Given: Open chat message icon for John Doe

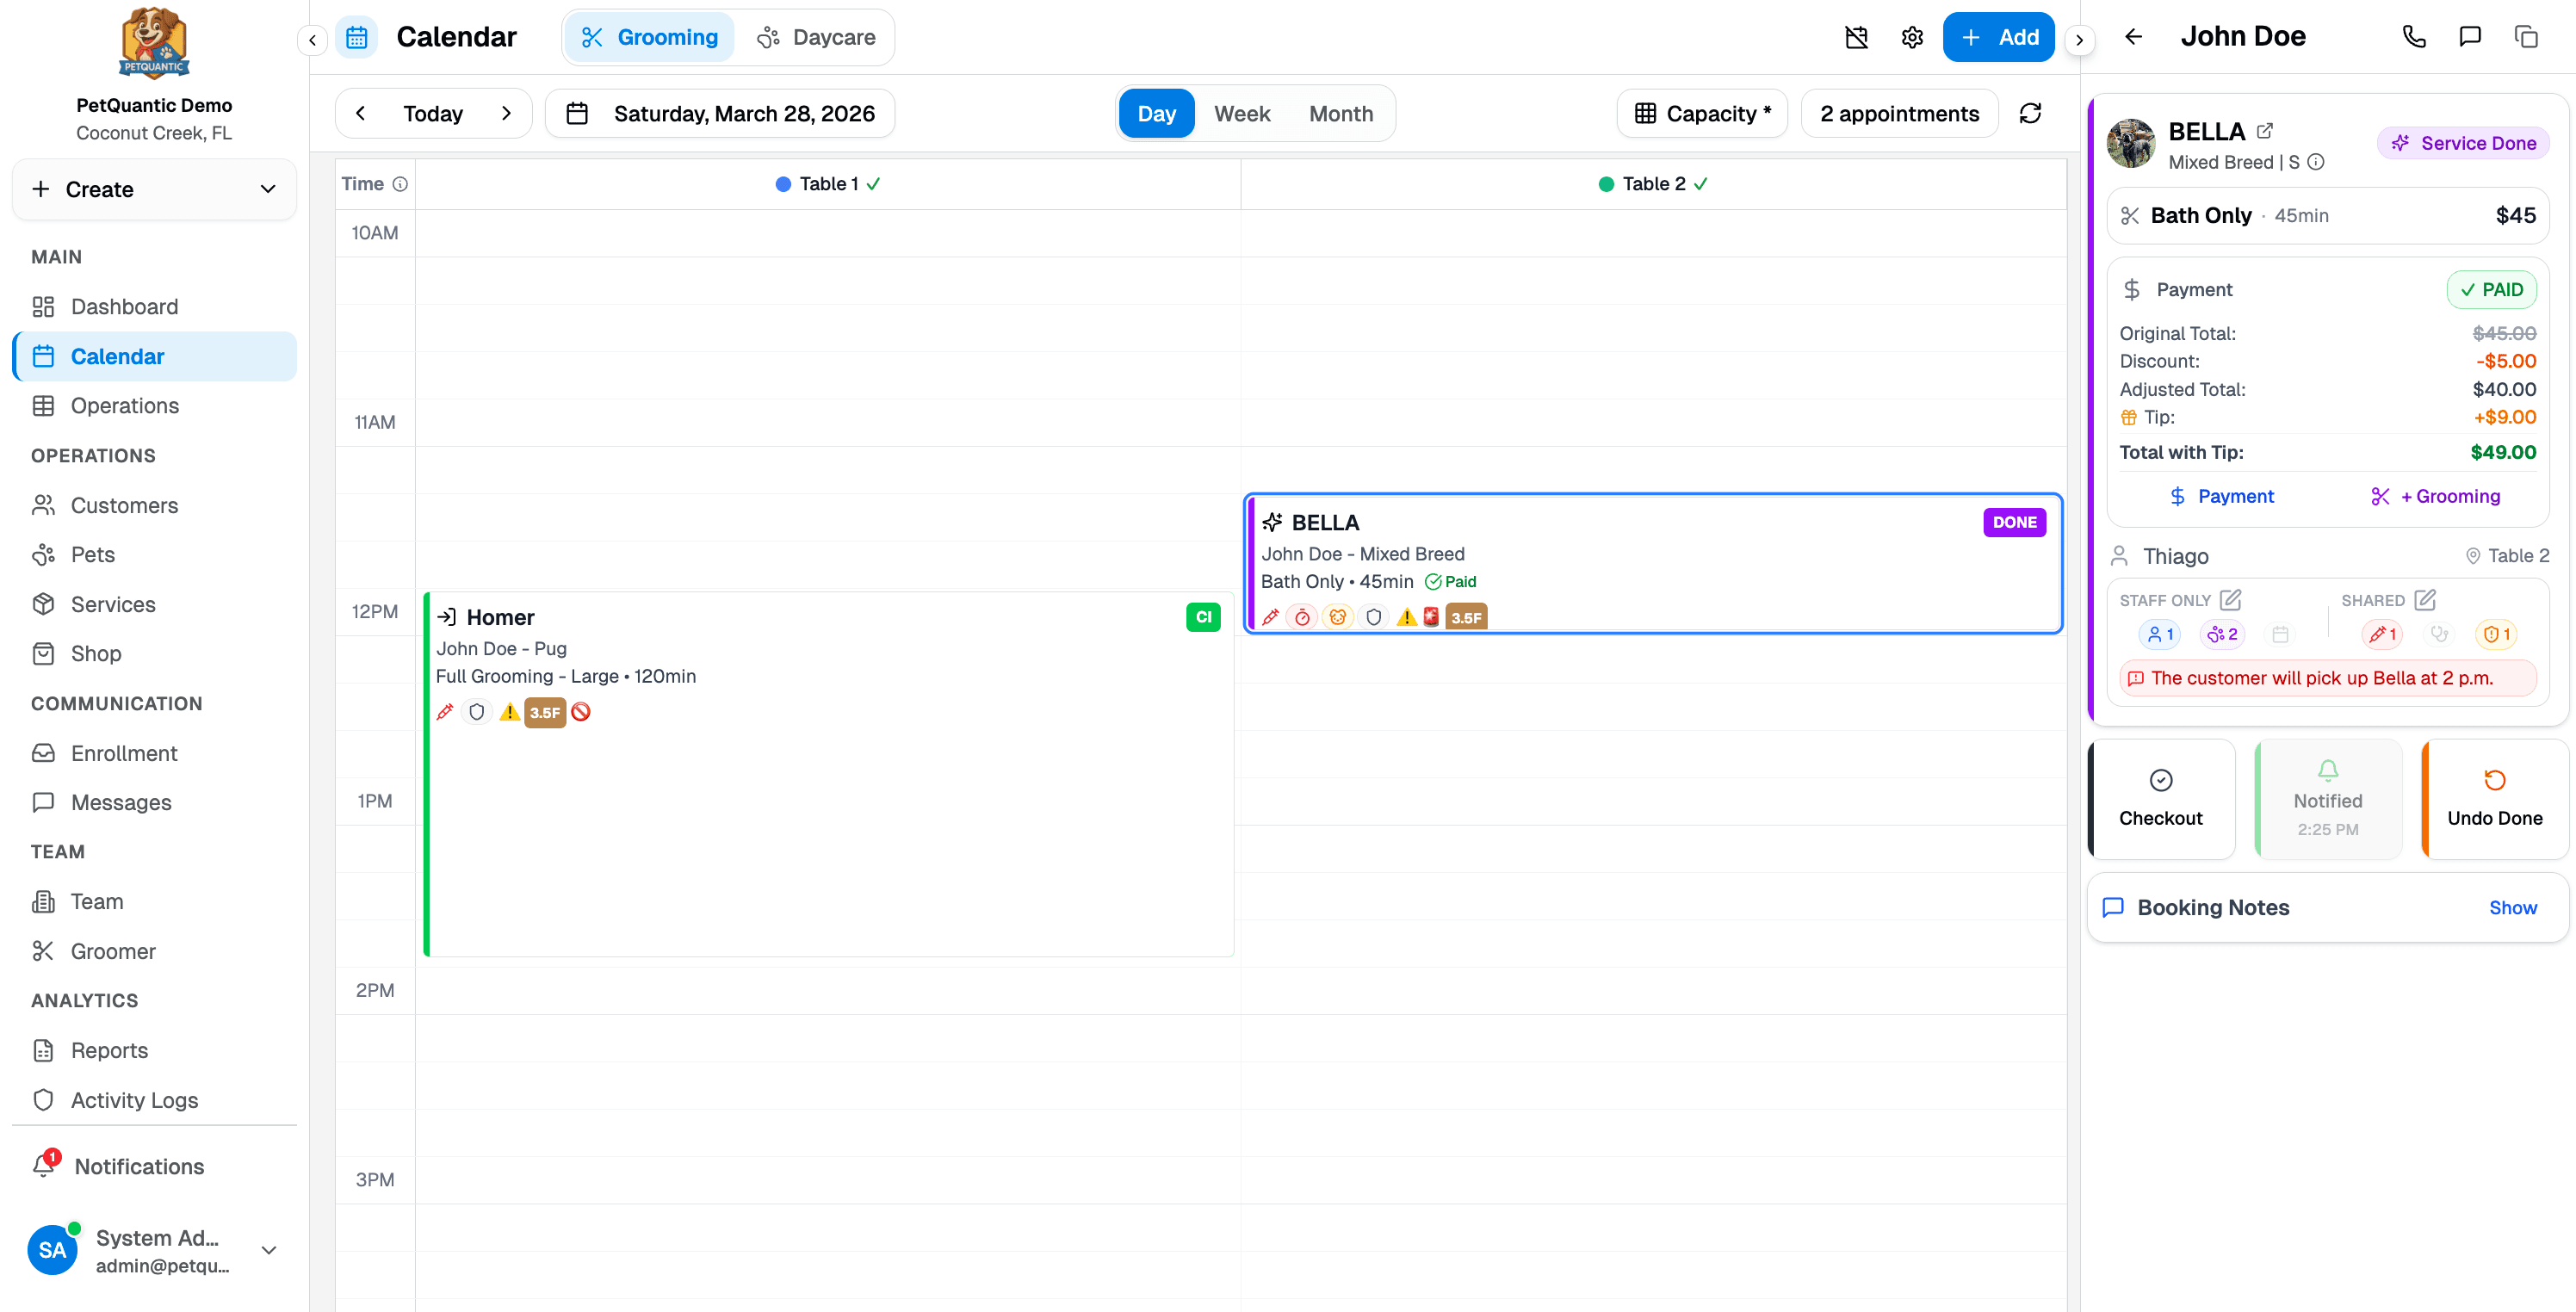Looking at the screenshot, I should (2470, 37).
